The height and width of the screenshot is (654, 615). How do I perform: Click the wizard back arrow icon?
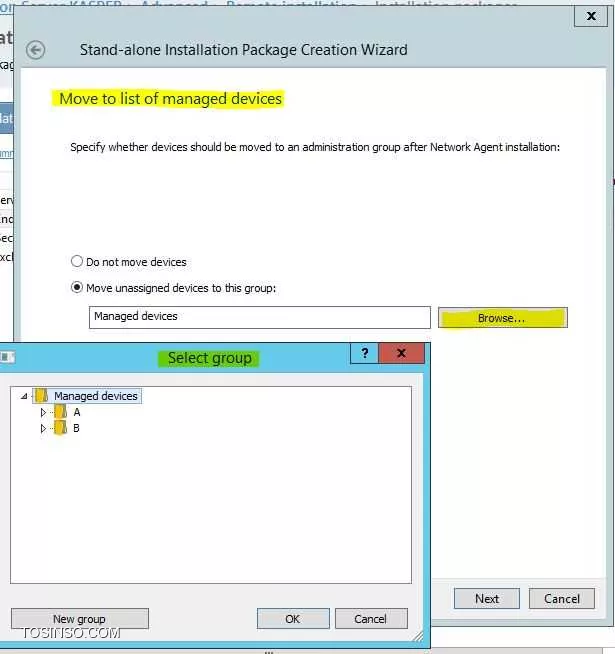pyautogui.click(x=35, y=50)
